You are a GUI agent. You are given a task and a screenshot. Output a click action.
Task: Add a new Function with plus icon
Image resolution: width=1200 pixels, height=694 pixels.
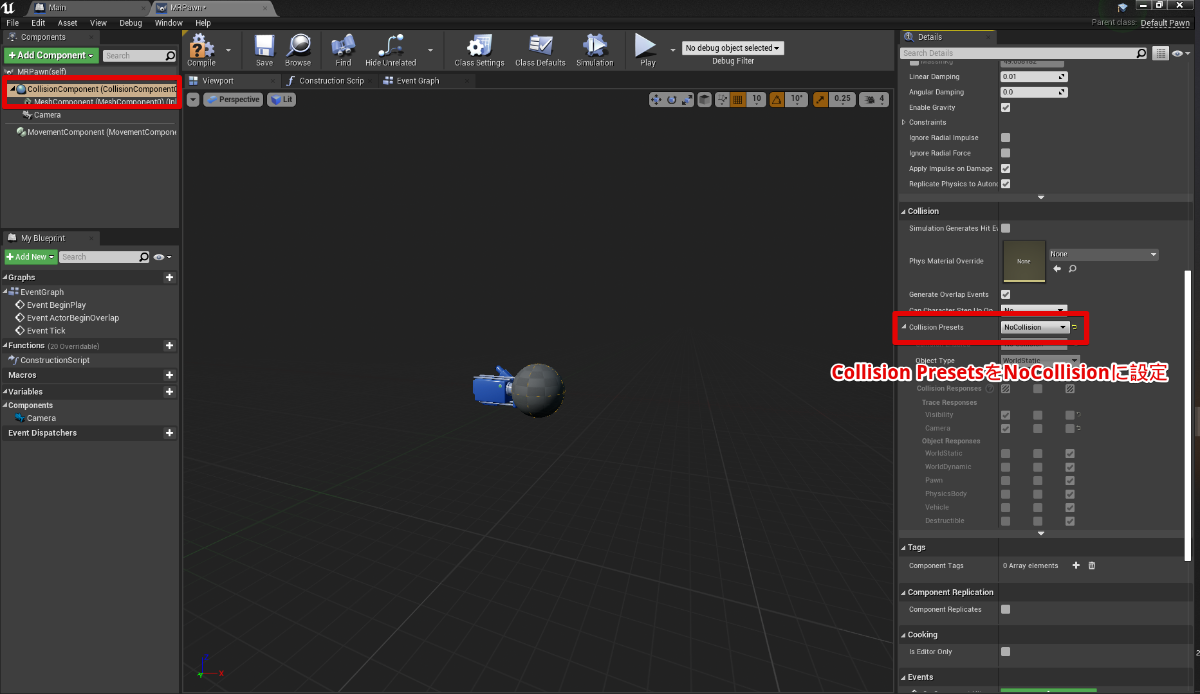click(x=170, y=345)
